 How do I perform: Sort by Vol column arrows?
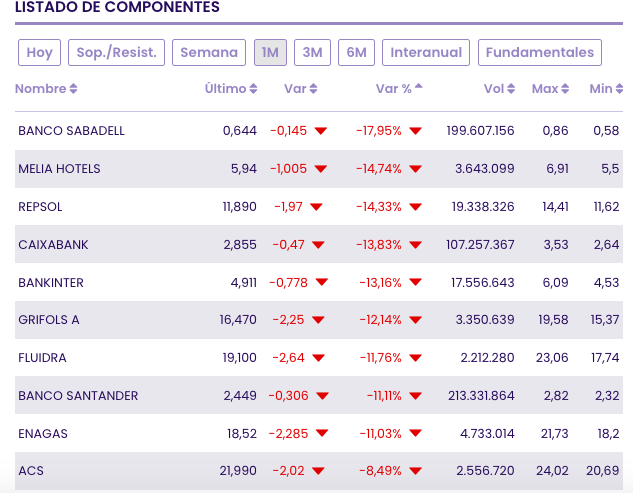click(511, 89)
